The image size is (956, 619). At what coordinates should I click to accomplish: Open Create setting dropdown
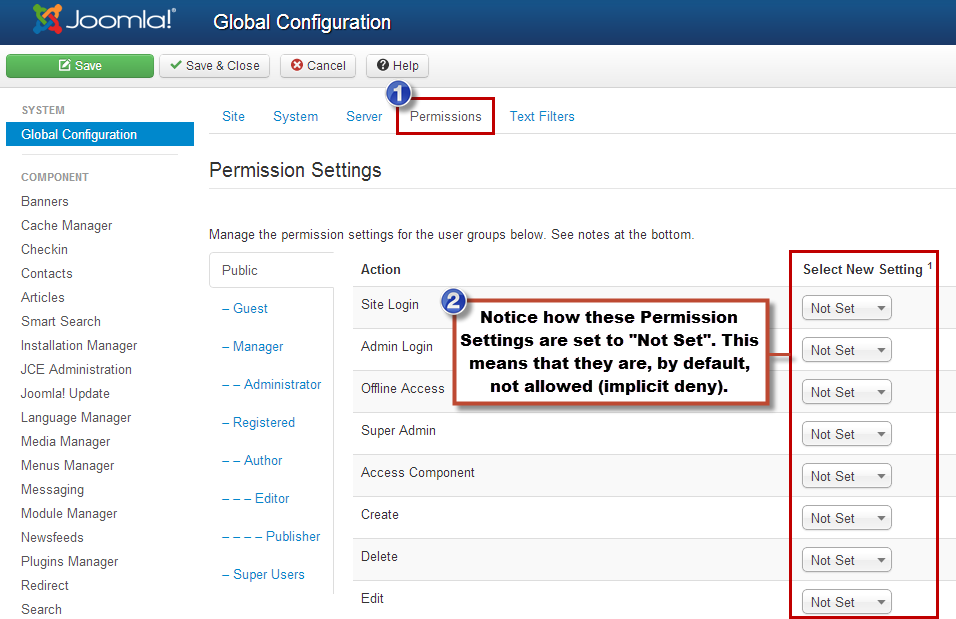tap(847, 518)
